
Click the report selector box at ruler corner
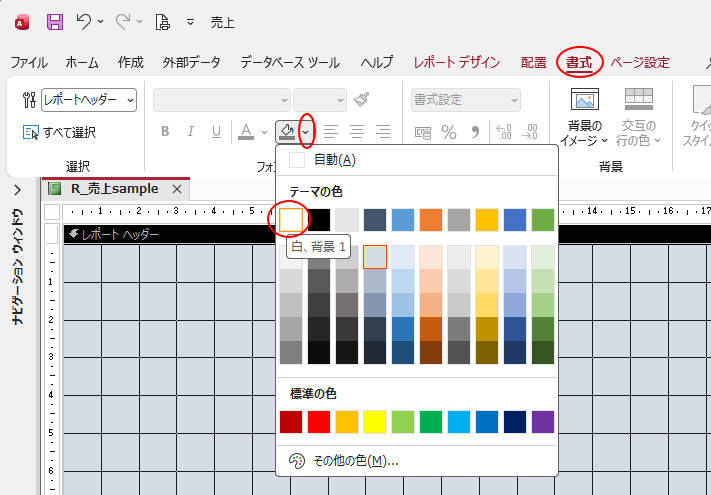click(52, 212)
